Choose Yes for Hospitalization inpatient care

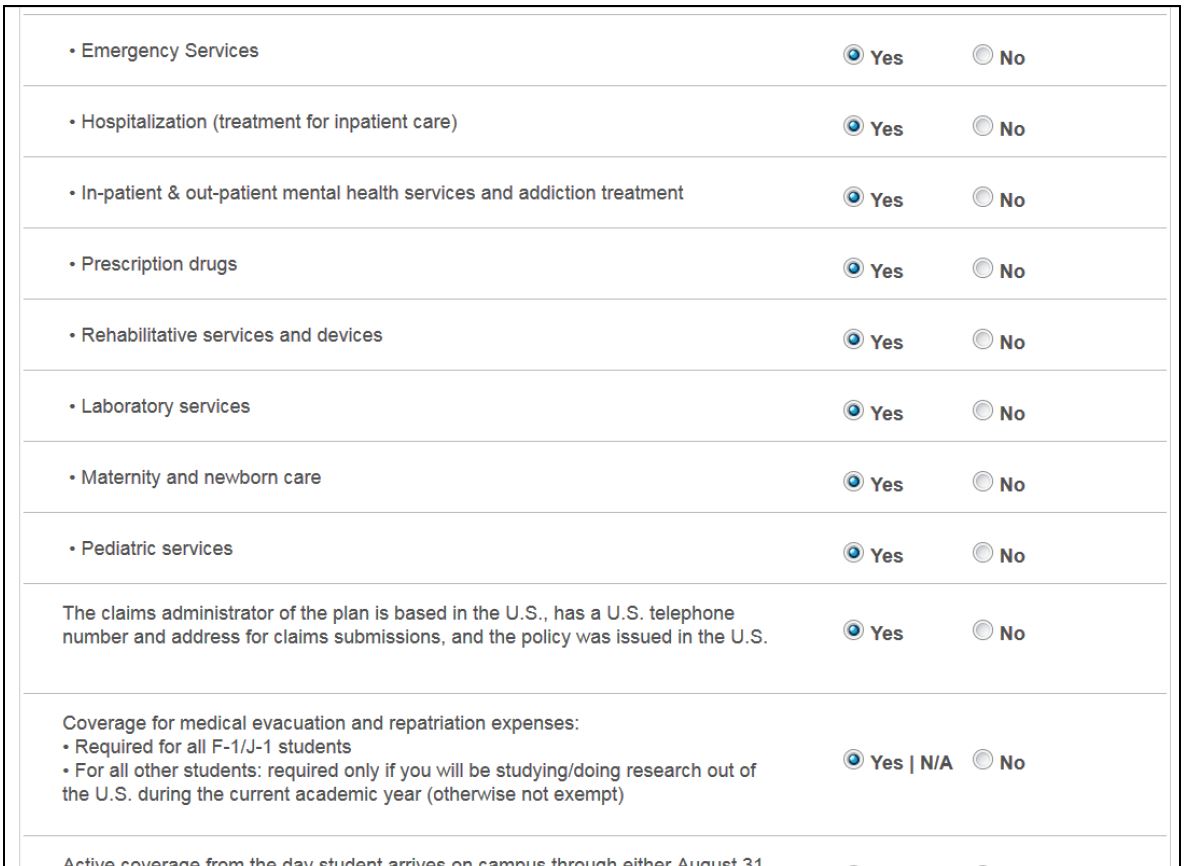tap(853, 126)
